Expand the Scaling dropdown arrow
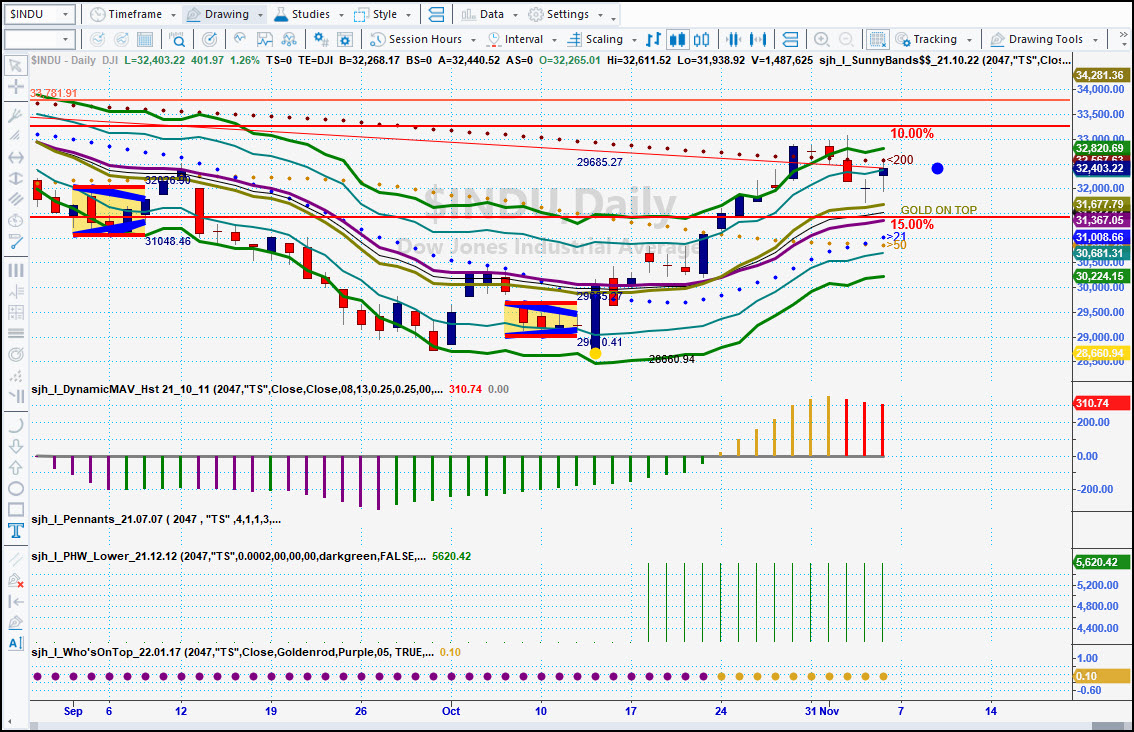The height and width of the screenshot is (732, 1134). pyautogui.click(x=634, y=41)
